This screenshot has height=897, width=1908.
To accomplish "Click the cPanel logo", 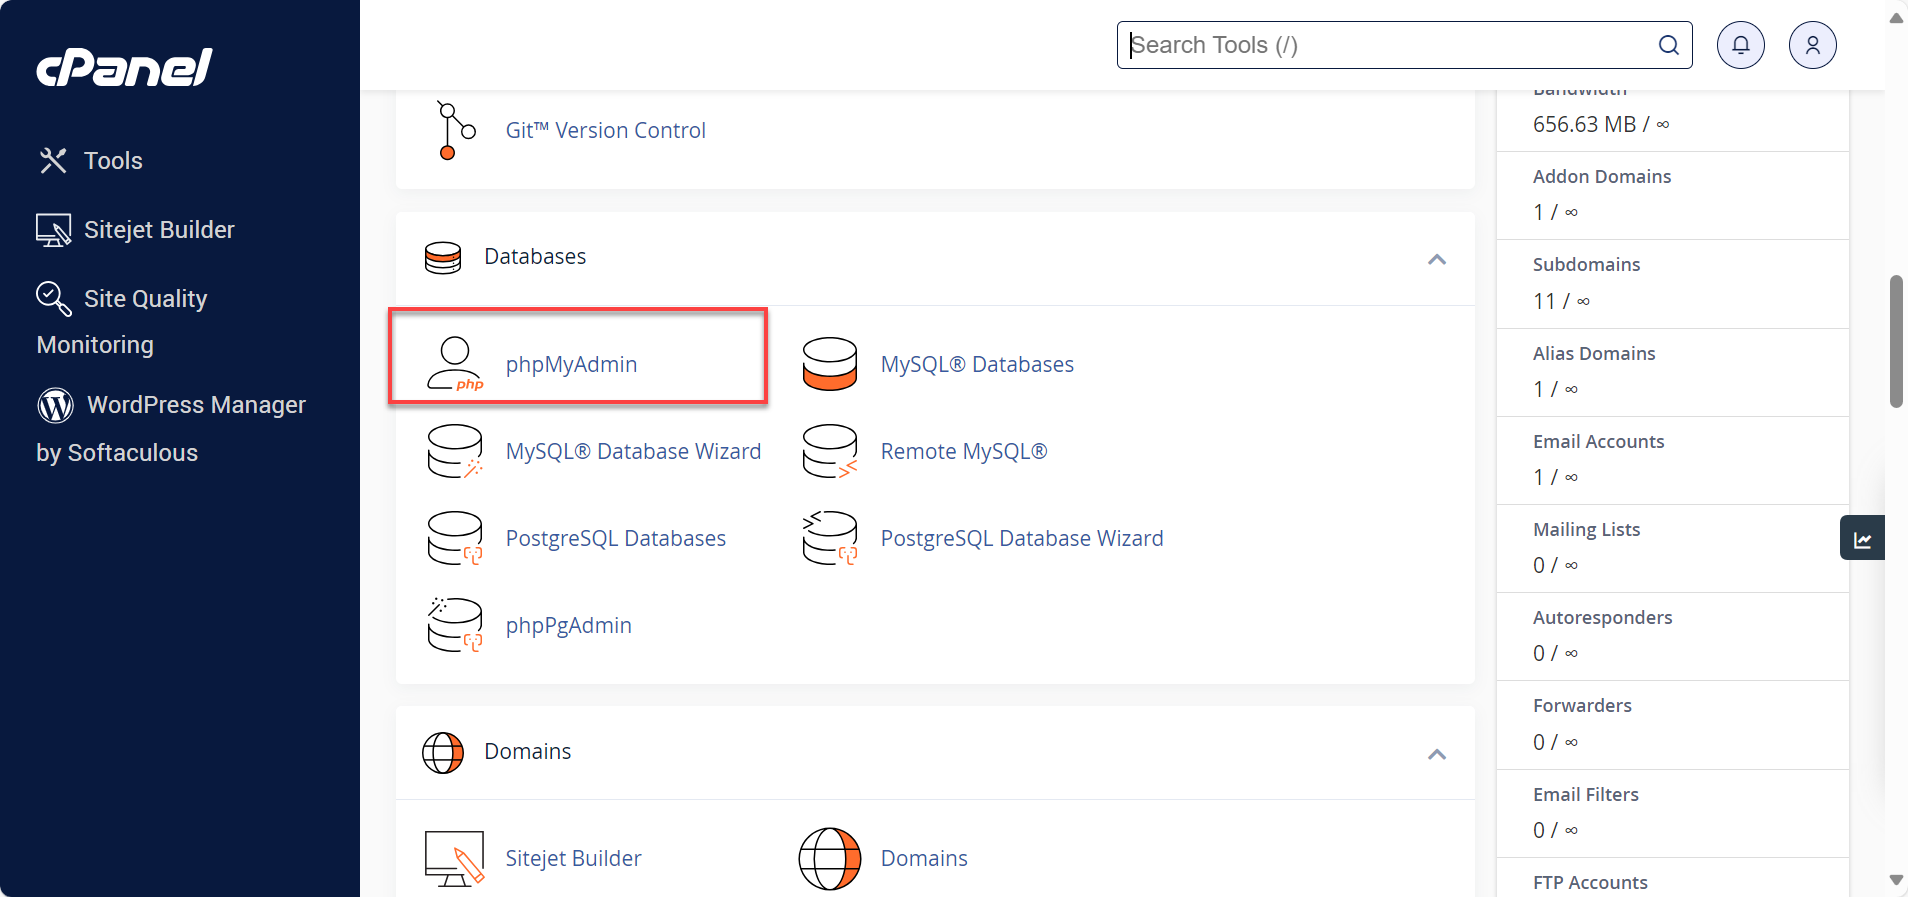I will pyautogui.click(x=124, y=68).
